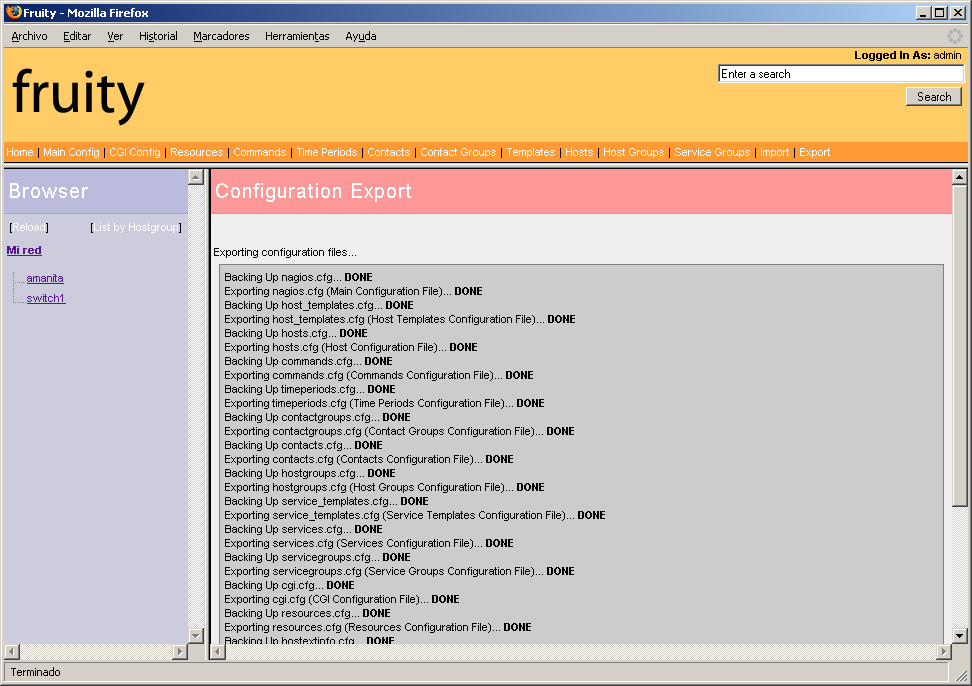Select the amanita host in the tree
The height and width of the screenshot is (686, 972).
(45, 278)
